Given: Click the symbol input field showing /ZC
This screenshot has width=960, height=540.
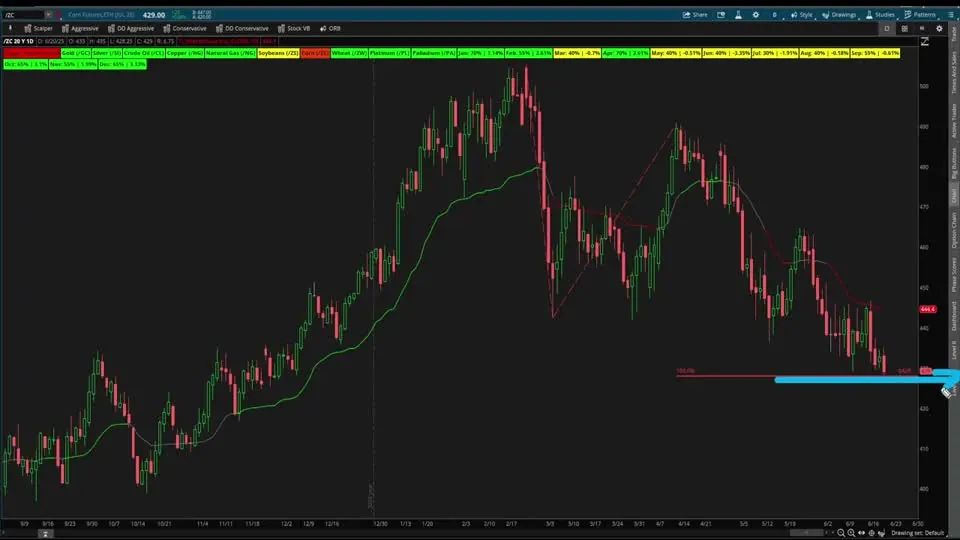Looking at the screenshot, I should tap(23, 15).
